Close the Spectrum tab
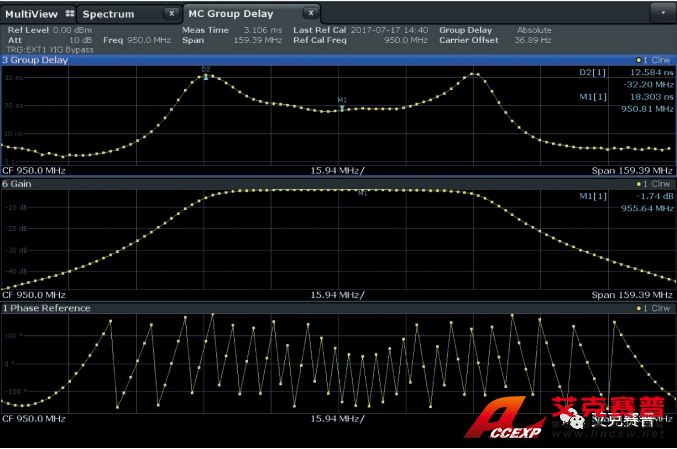 click(x=171, y=14)
